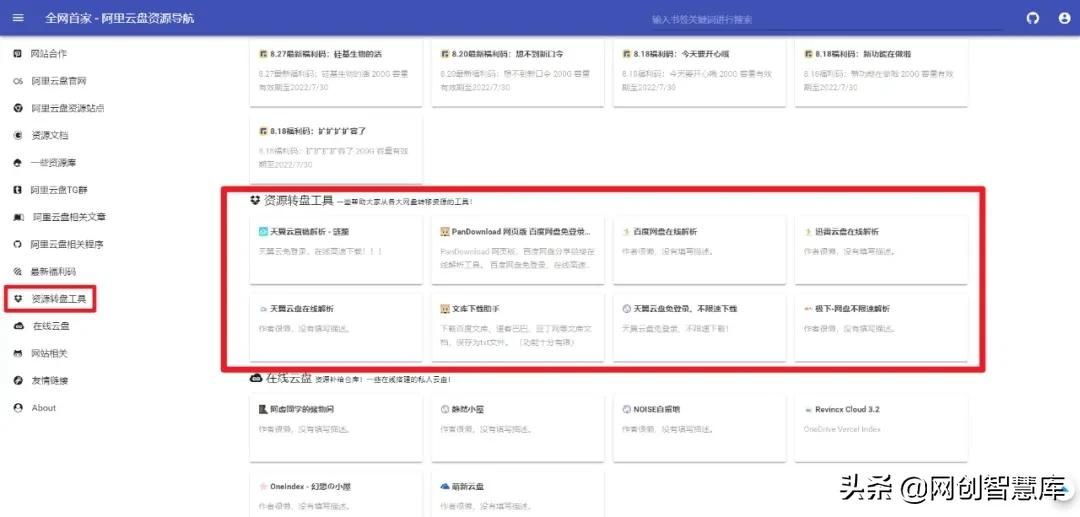Select 阿里云盘资源站点 in the sidebar
Viewport: 1080px width, 517px height.
click(x=68, y=108)
